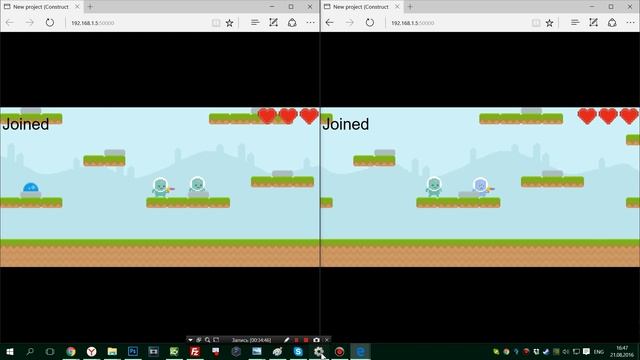Open reading view in left browser

pyautogui.click(x=216, y=23)
